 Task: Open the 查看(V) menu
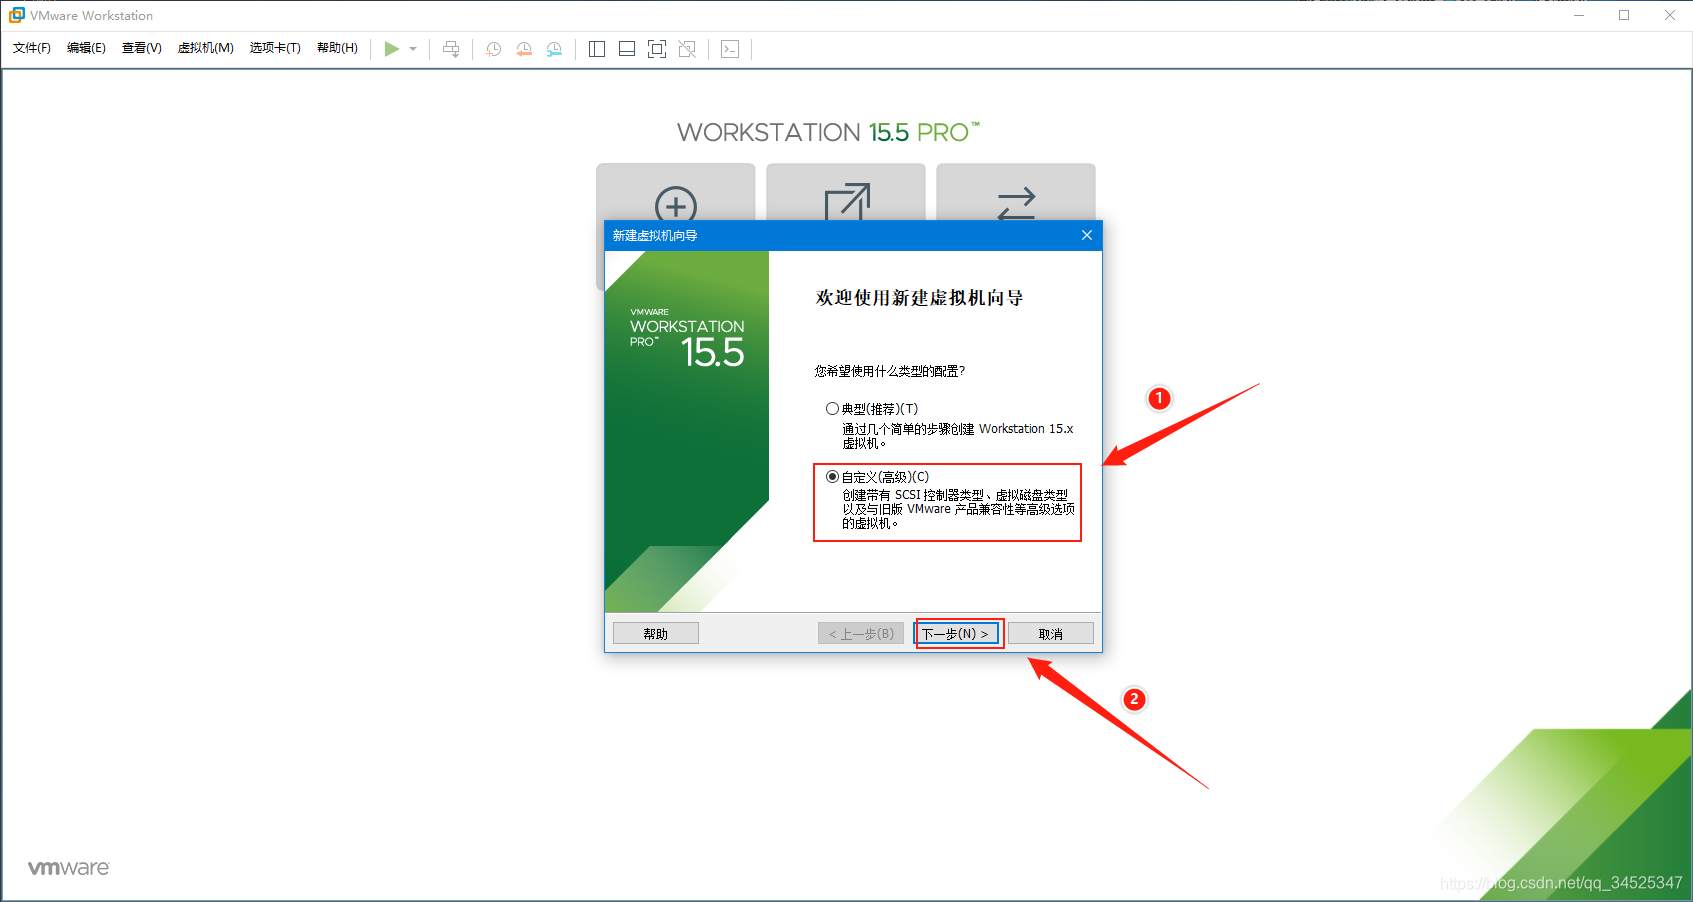pos(142,48)
